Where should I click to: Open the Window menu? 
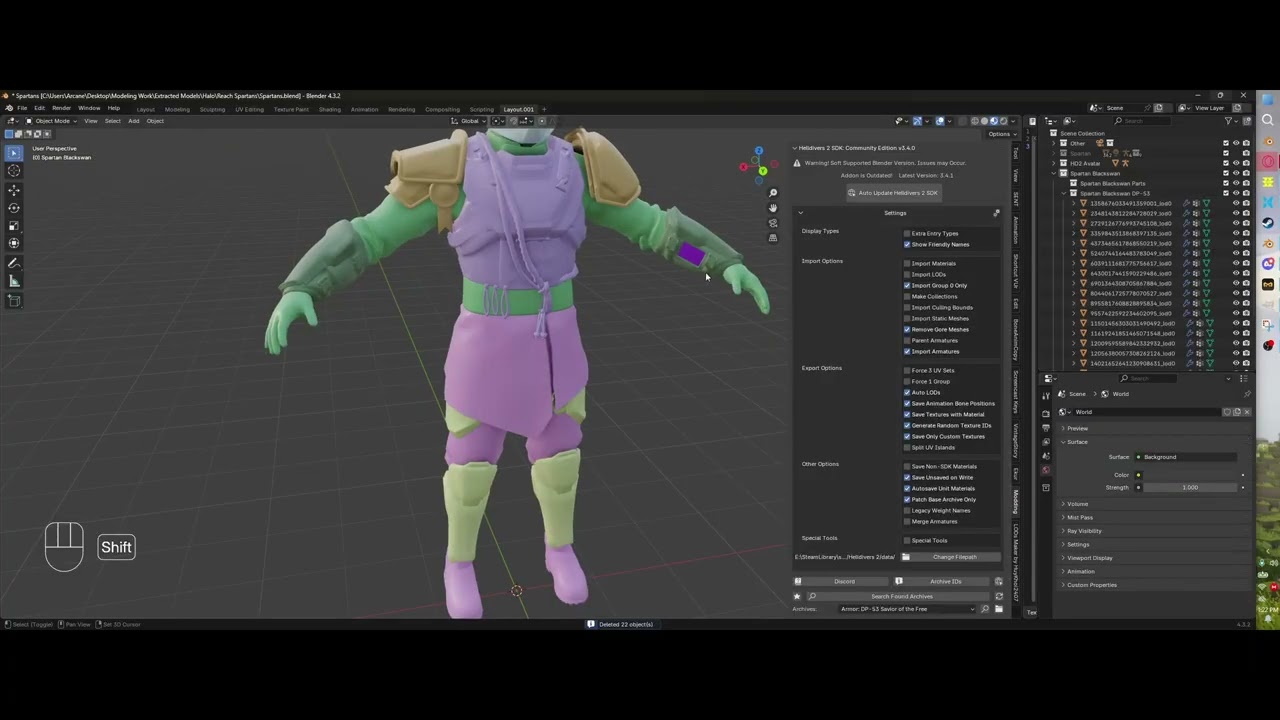(x=89, y=108)
